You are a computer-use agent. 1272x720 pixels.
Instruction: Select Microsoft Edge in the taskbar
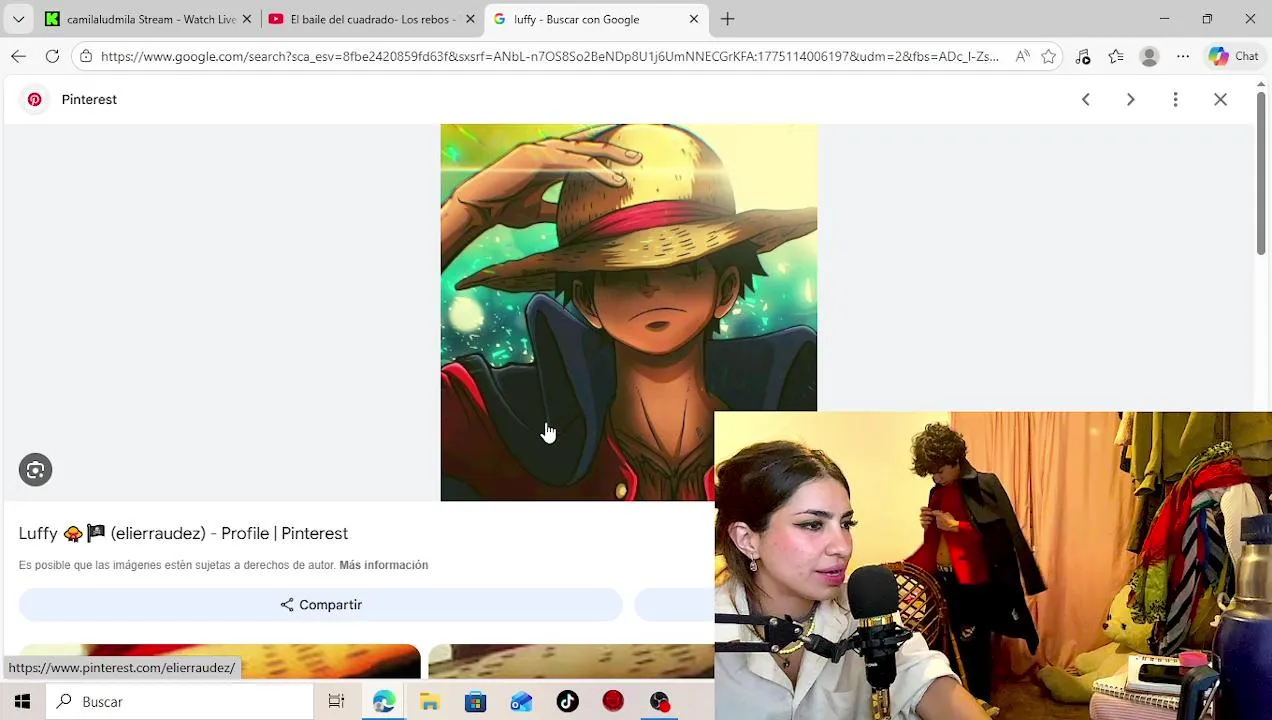(x=383, y=702)
